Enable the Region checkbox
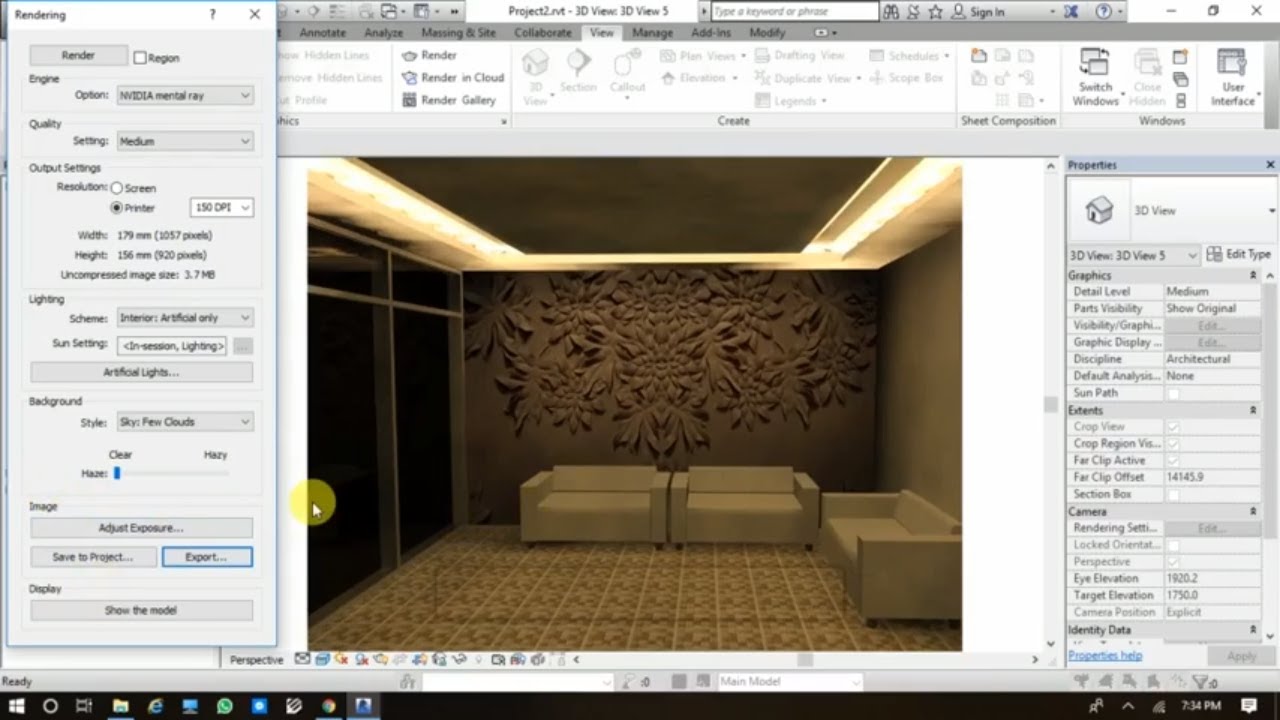1280x720 pixels. pyautogui.click(x=140, y=58)
